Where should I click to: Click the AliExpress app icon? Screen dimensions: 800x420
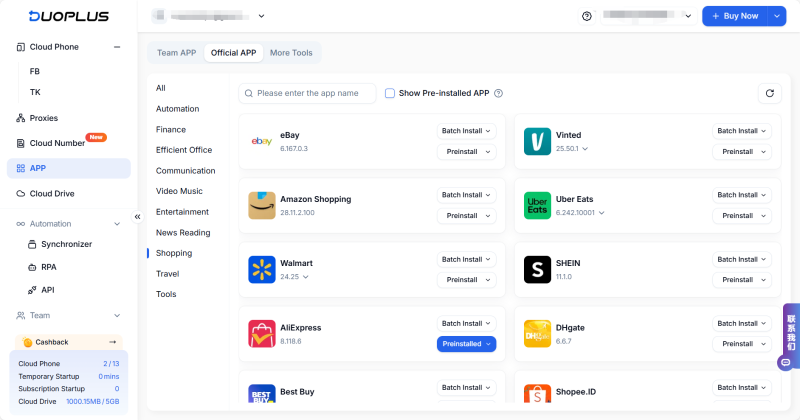[x=261, y=333]
